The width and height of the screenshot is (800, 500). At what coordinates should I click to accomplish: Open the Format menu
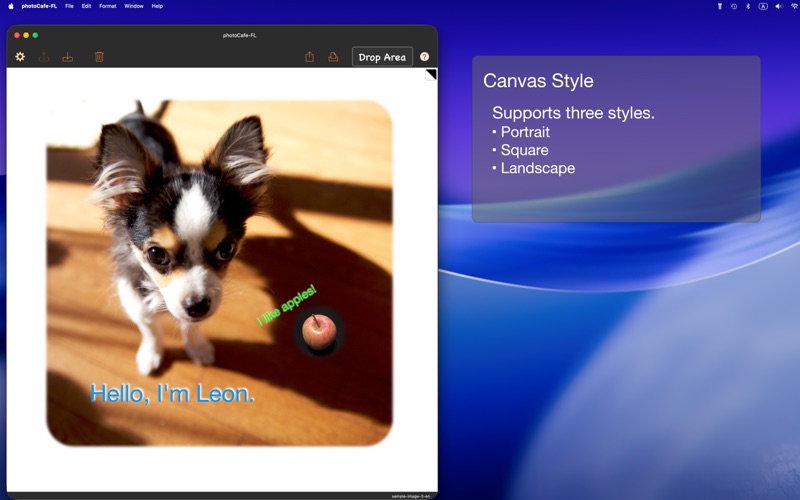[108, 6]
